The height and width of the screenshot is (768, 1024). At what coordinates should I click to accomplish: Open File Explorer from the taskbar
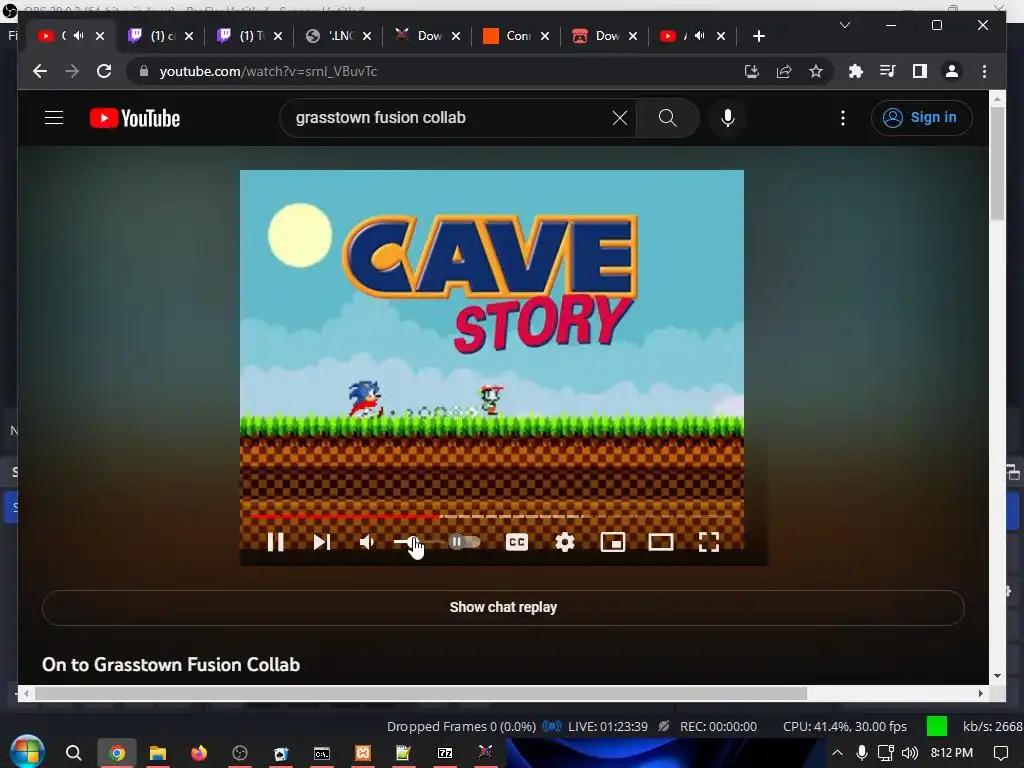pyautogui.click(x=157, y=753)
